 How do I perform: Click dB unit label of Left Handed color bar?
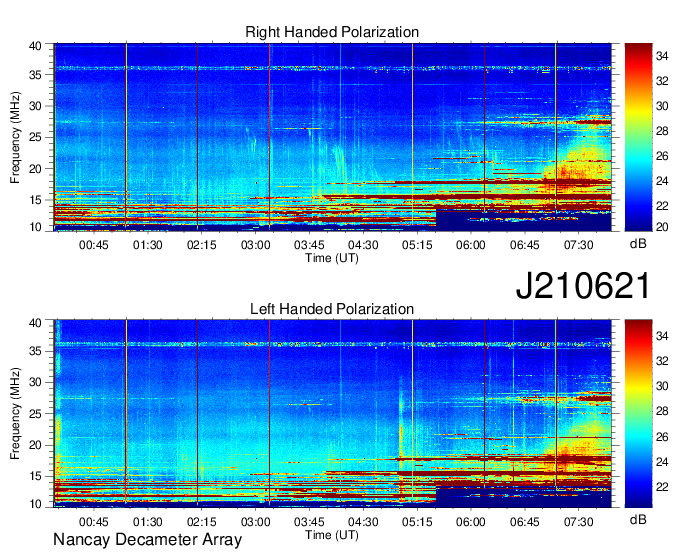click(638, 519)
